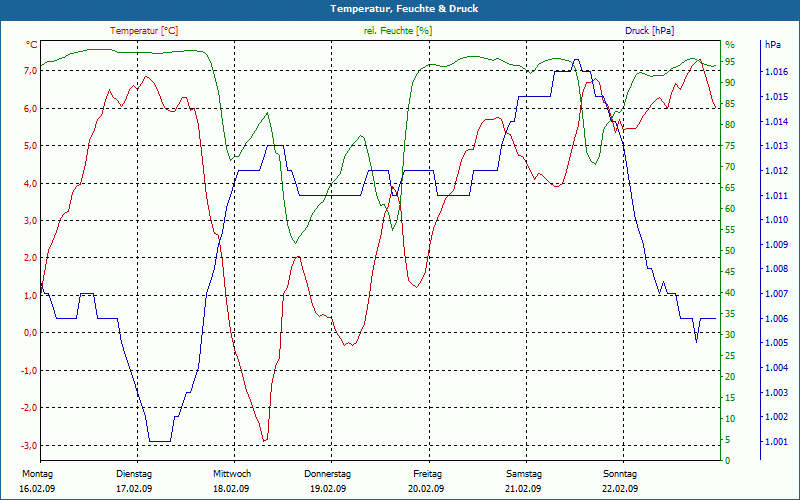Click the 20.02.09 date label

tap(426, 489)
